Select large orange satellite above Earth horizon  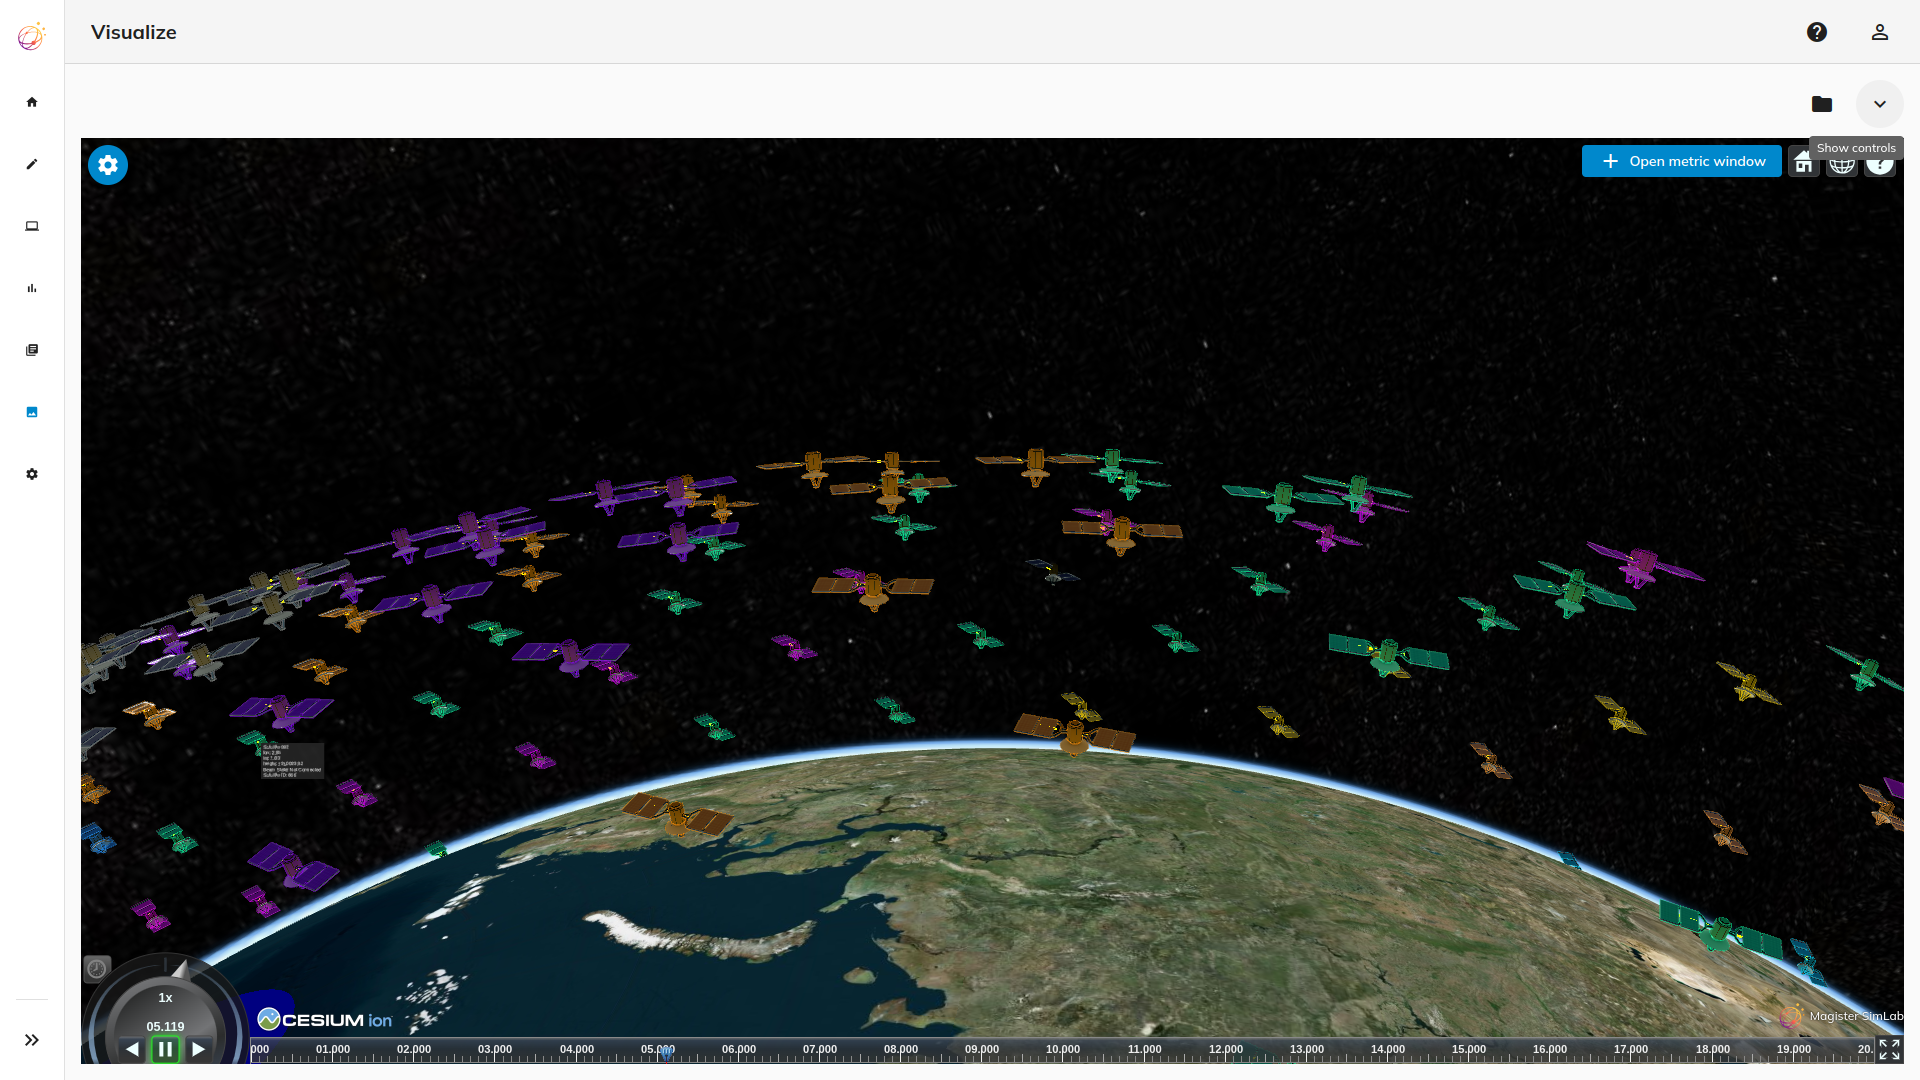1075,734
